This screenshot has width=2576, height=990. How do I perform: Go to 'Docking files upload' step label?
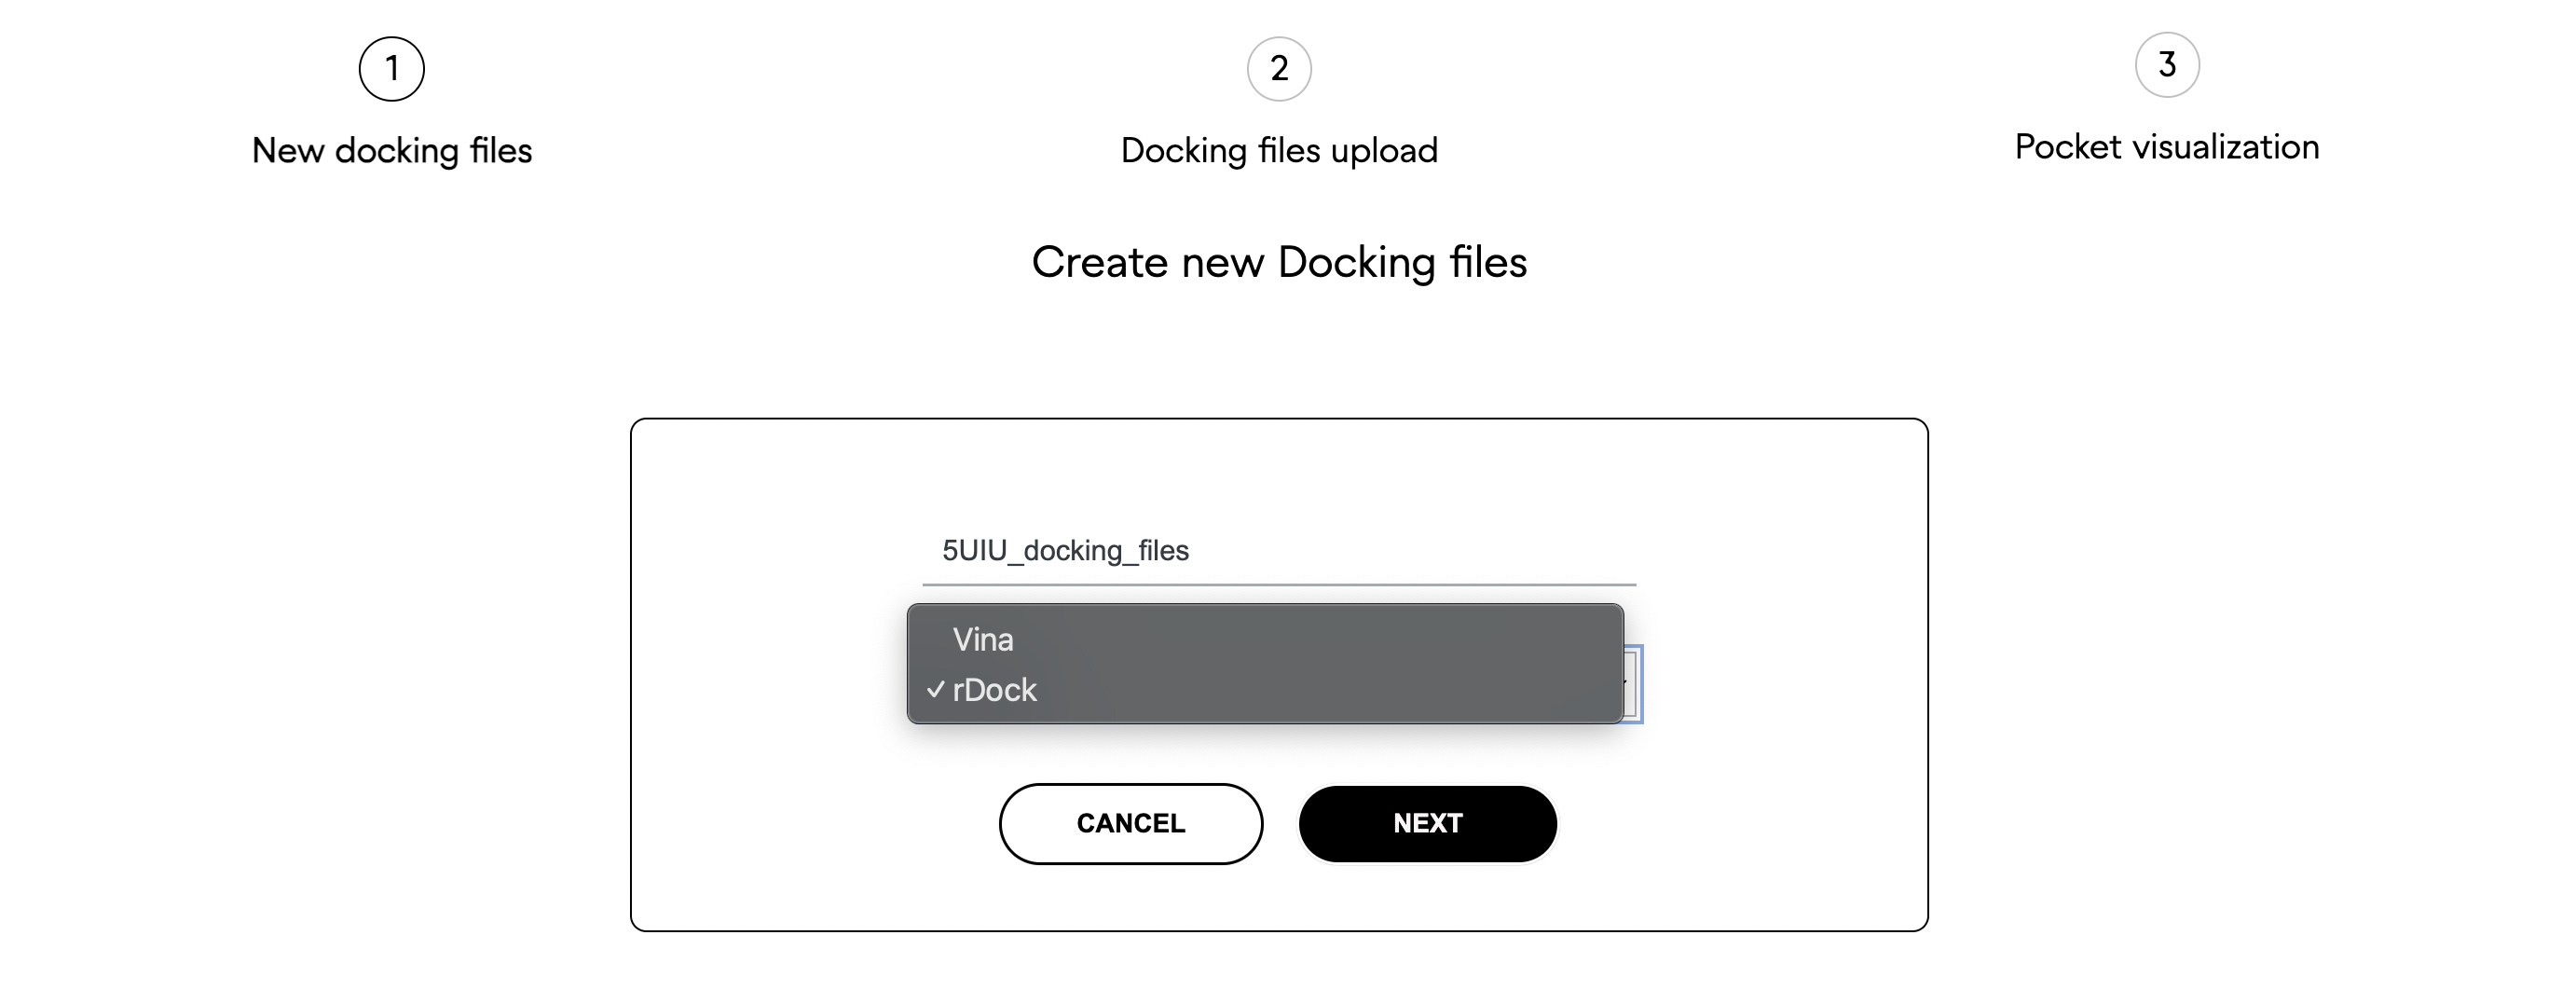(x=1279, y=150)
